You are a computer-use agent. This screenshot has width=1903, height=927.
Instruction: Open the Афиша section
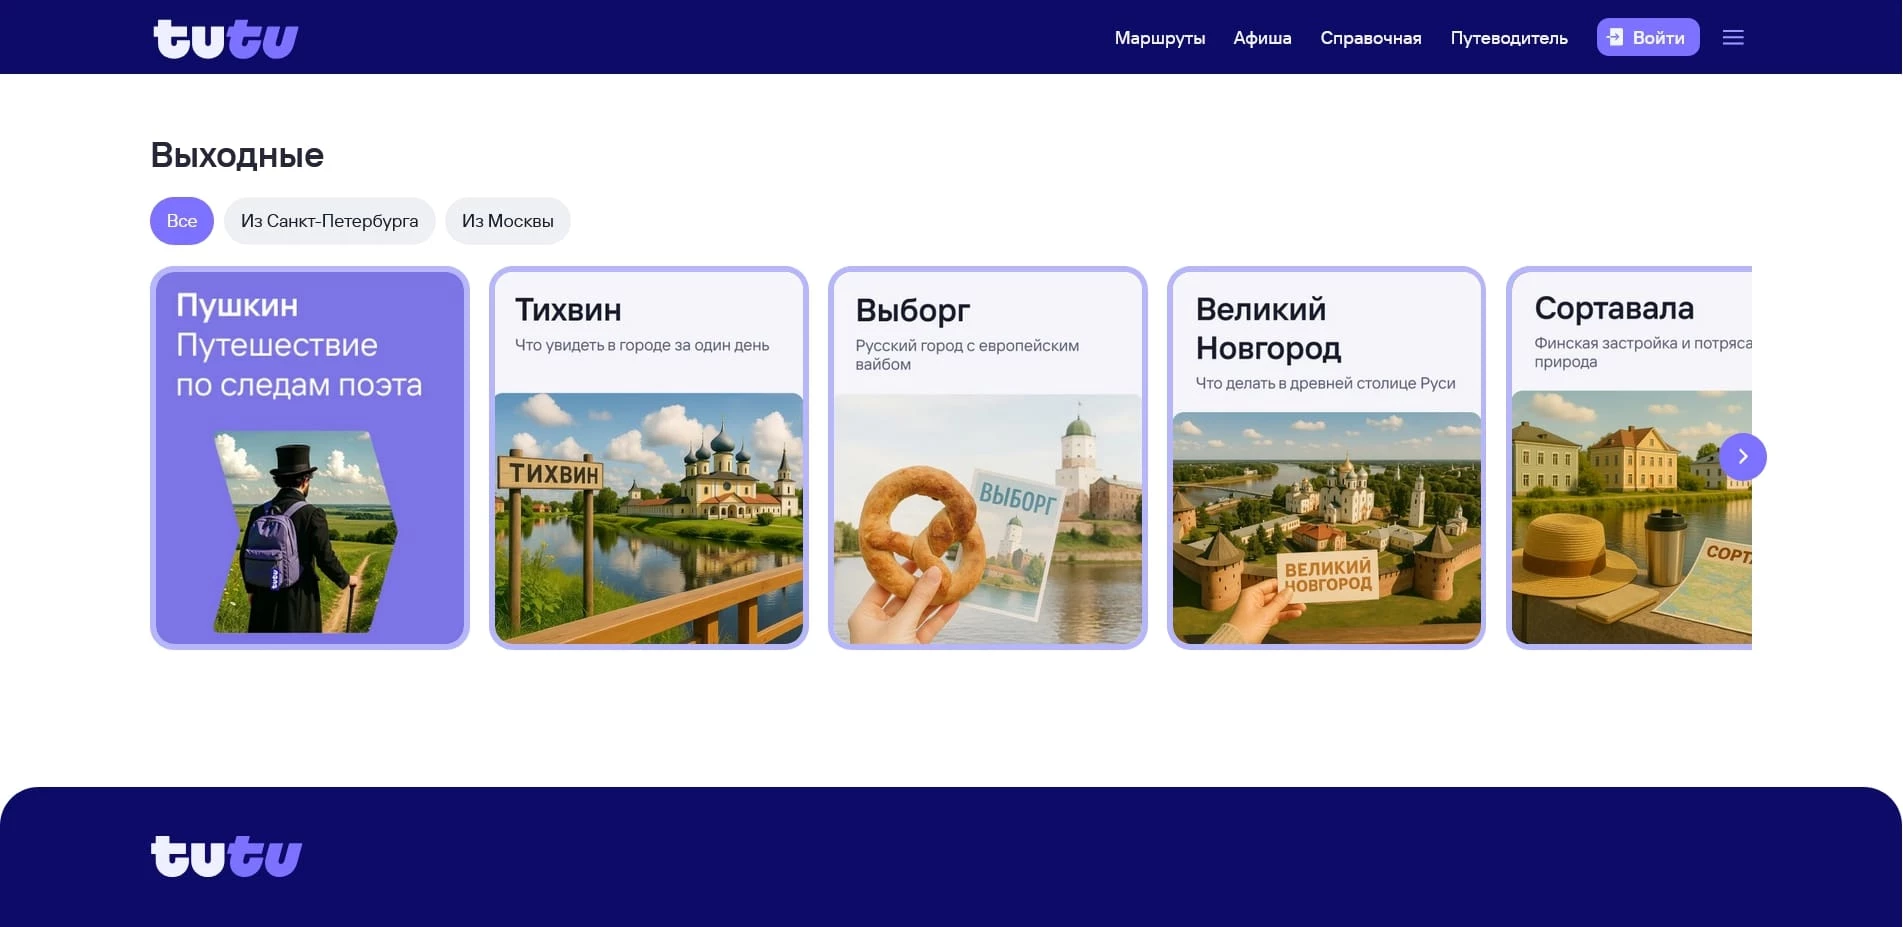(1262, 37)
